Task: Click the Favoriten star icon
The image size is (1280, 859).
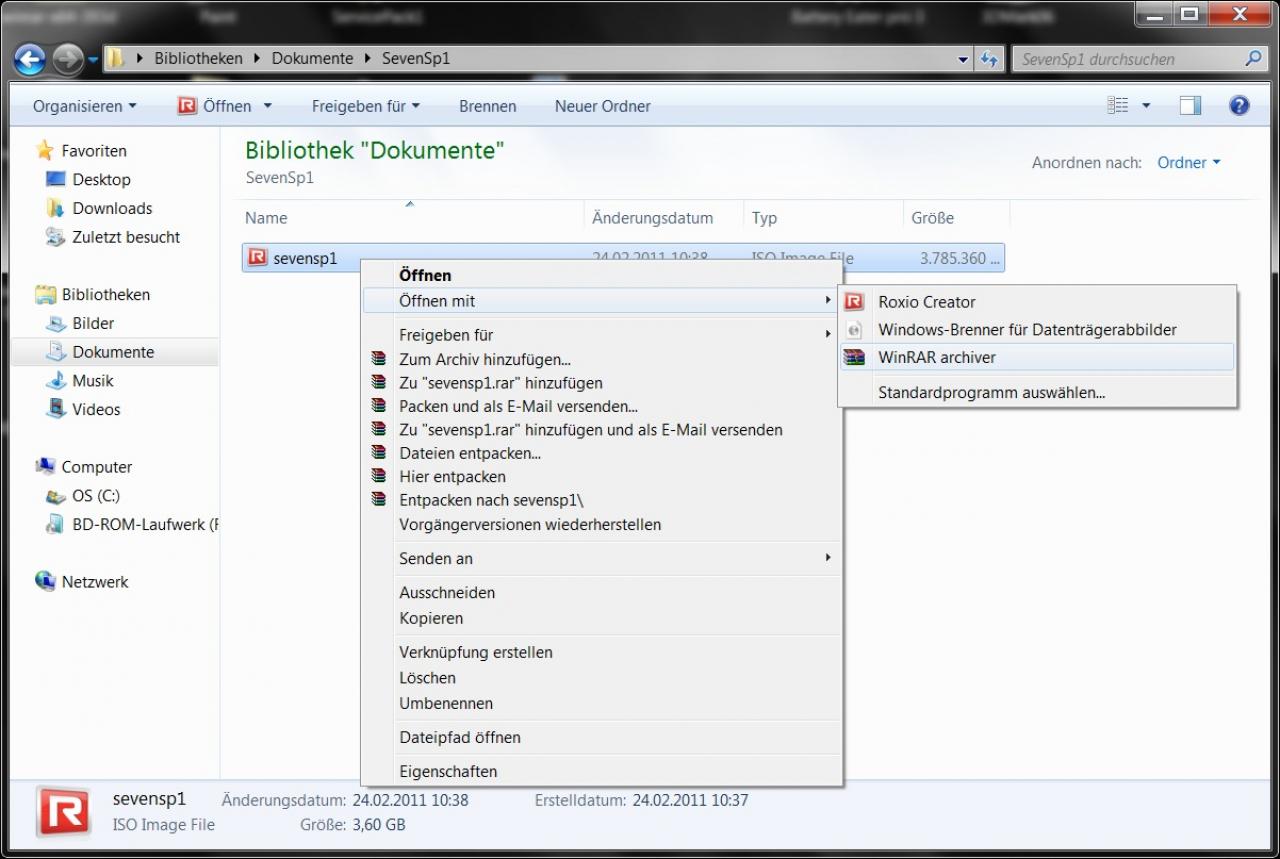Action: pos(45,151)
